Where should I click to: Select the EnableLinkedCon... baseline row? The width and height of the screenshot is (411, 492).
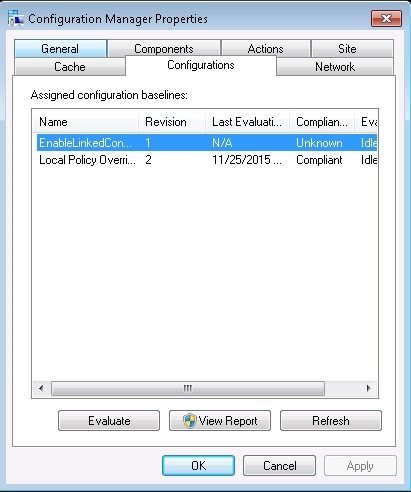click(x=207, y=143)
